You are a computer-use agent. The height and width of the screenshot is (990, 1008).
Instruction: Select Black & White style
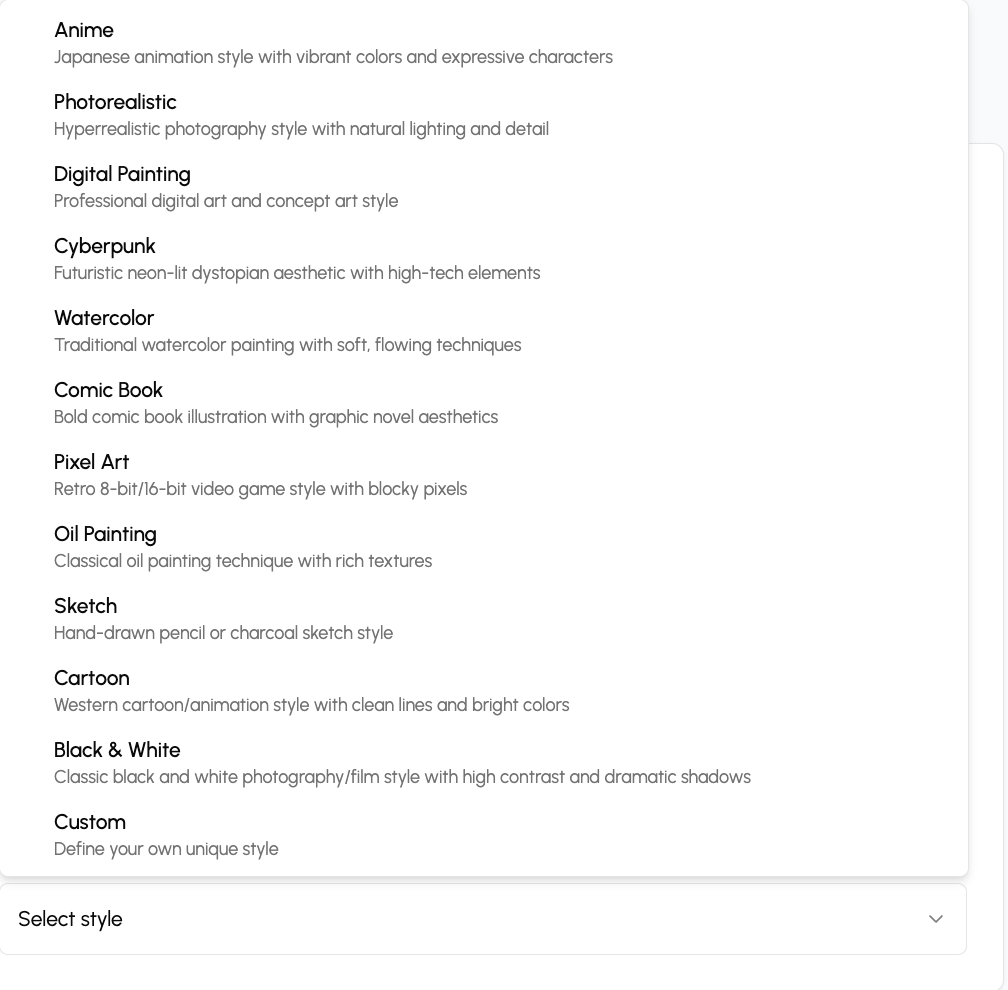(483, 763)
